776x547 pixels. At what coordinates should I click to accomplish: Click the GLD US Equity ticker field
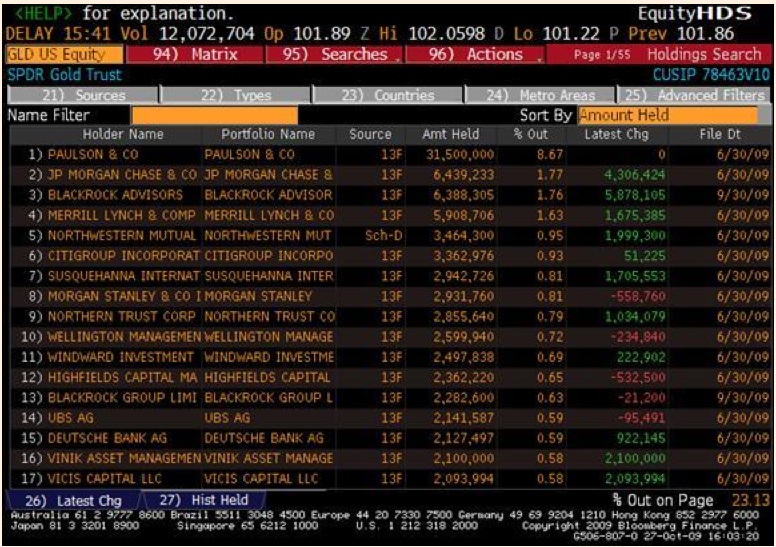[64, 54]
